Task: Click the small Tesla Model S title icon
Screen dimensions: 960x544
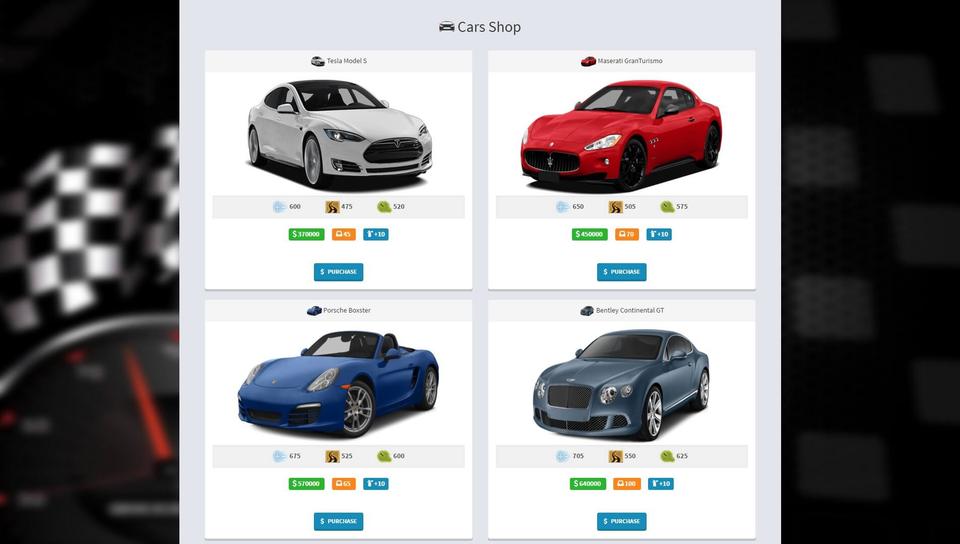Action: click(x=318, y=61)
